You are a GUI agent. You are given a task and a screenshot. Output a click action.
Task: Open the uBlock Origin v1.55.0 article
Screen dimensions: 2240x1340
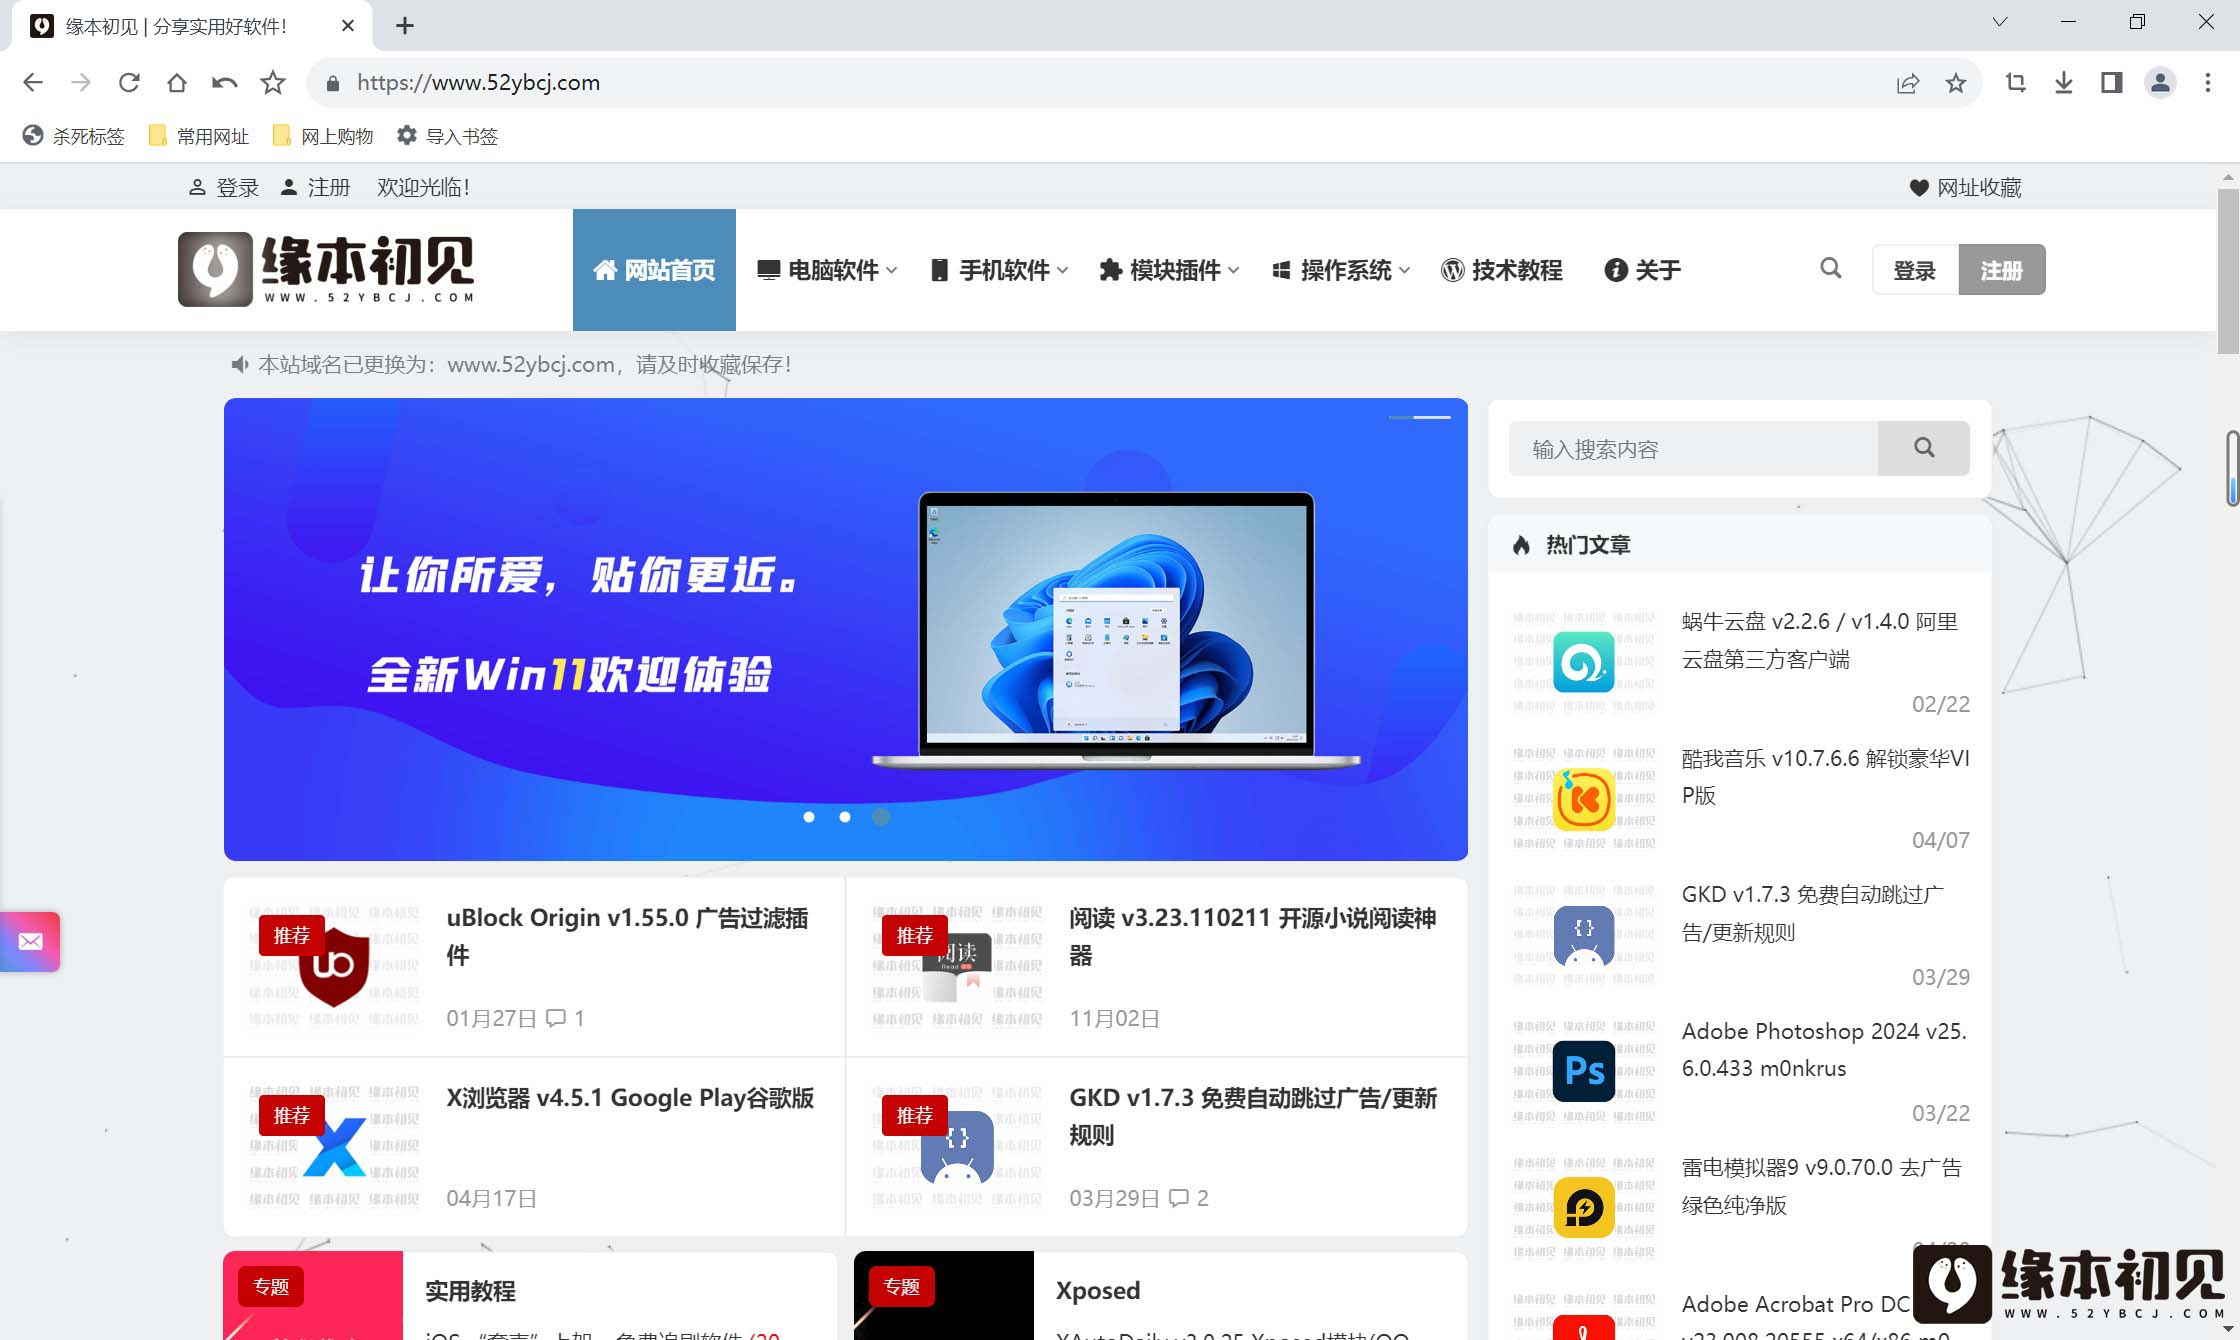[x=627, y=936]
